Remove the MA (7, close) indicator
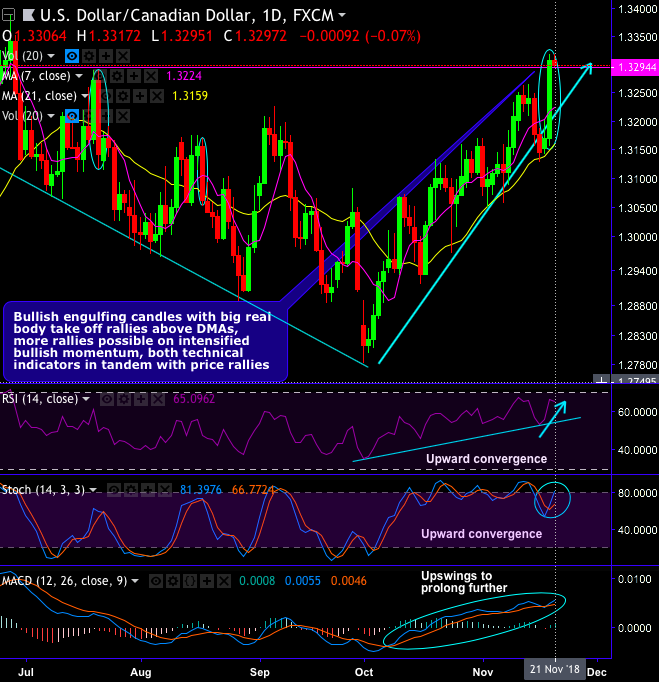 (x=151, y=76)
